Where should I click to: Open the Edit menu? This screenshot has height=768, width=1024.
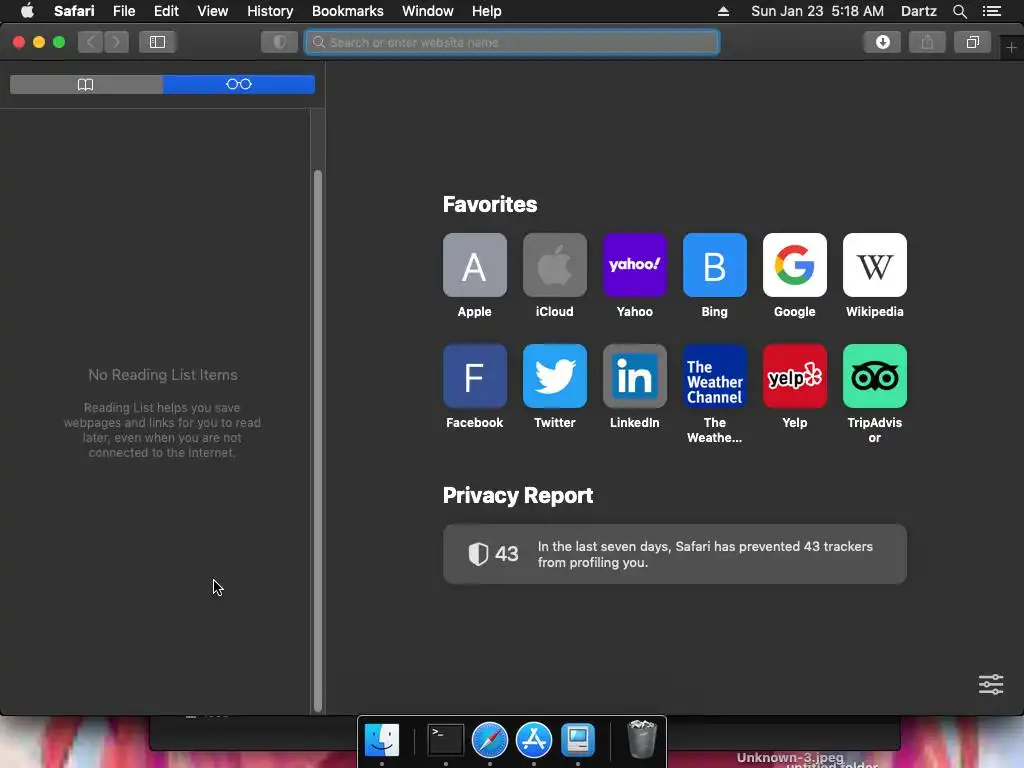pos(167,11)
